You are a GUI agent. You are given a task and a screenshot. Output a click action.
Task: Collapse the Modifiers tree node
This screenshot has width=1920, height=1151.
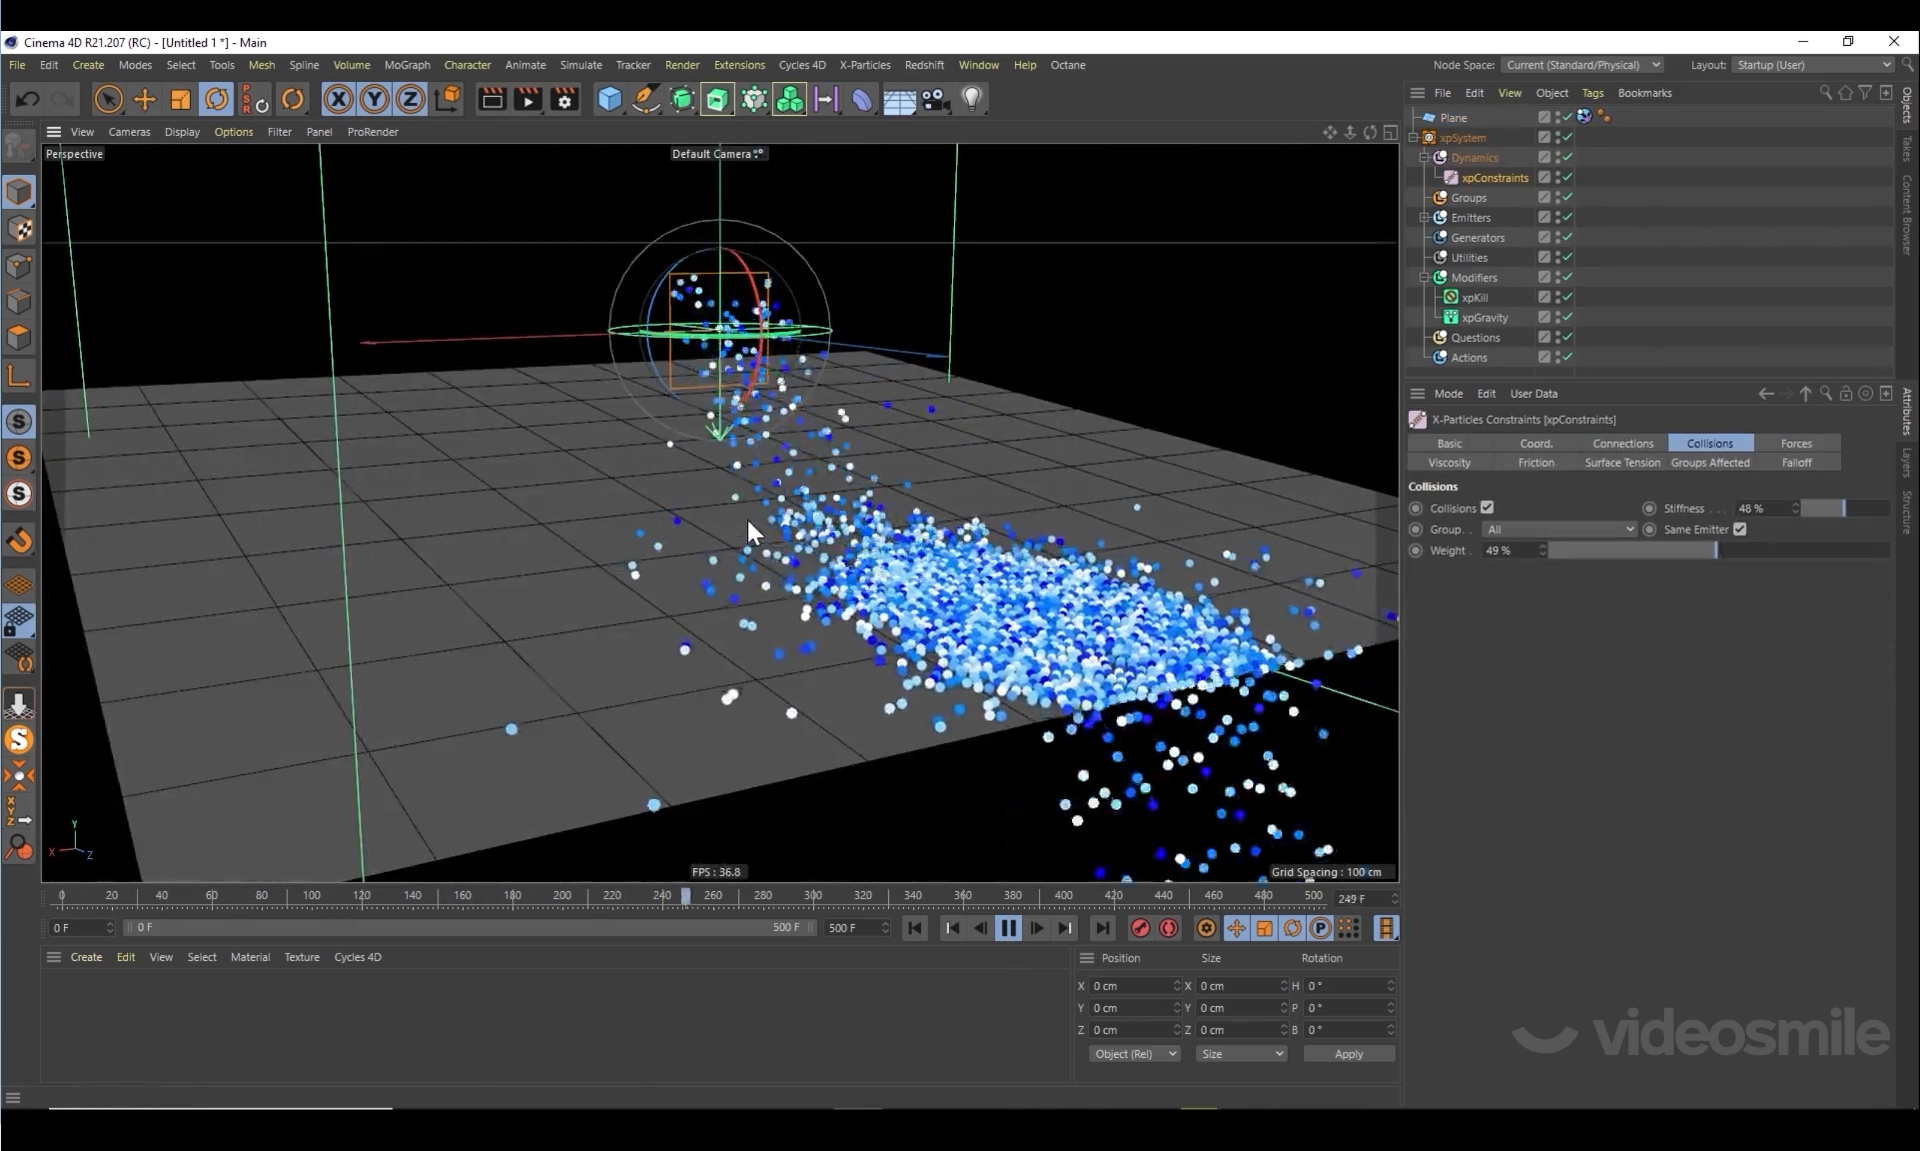(1425, 277)
